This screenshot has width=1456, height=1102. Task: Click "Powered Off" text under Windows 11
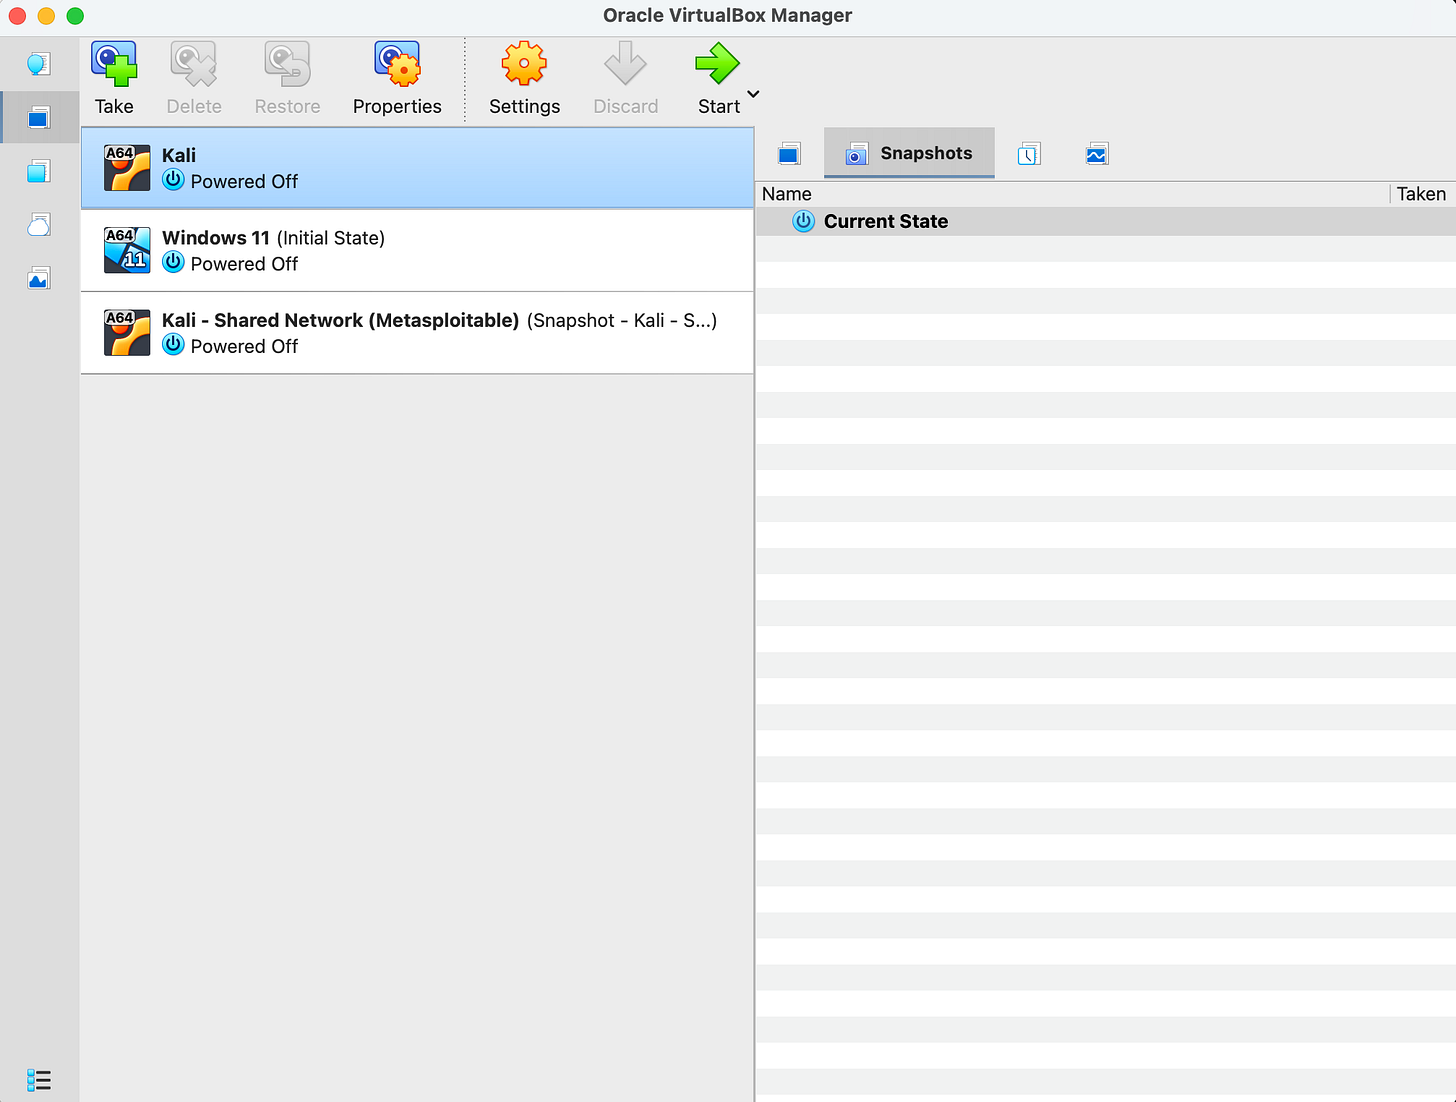(x=244, y=264)
